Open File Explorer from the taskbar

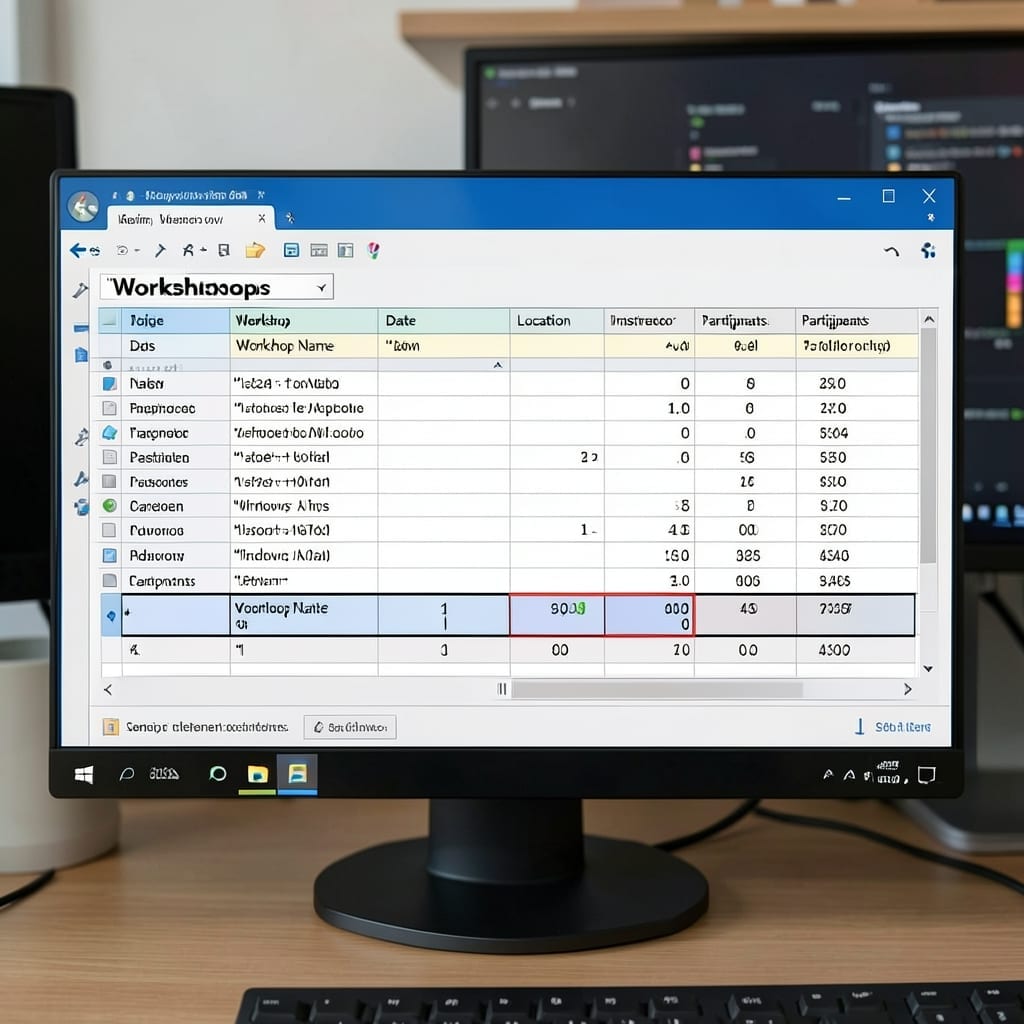[x=258, y=774]
